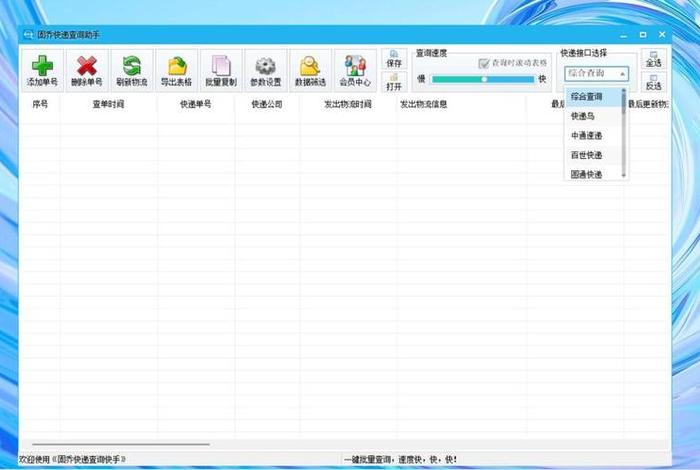Viewport: 700px width, 470px height.
Task: Click status bar text 一键批量查询
Action: coord(367,459)
